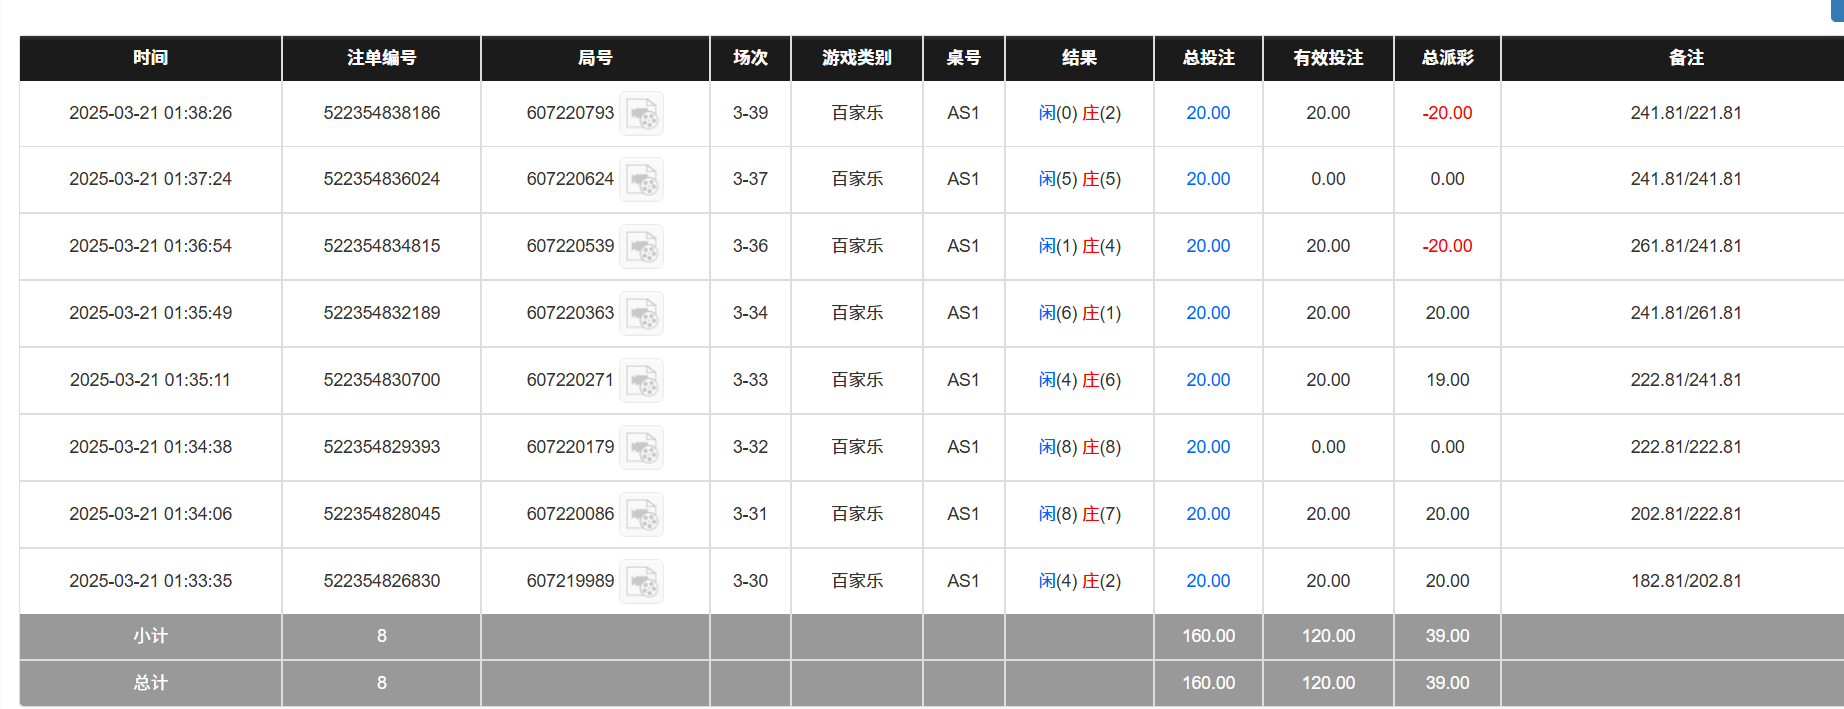Play replay icon for round 607220086
The width and height of the screenshot is (1844, 709).
click(641, 515)
